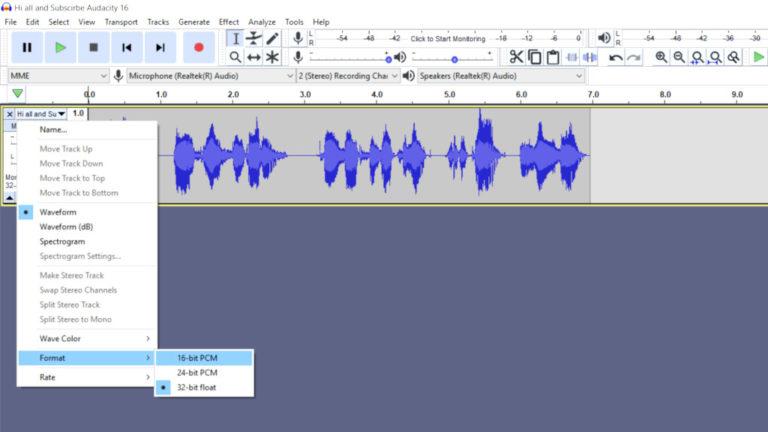Image resolution: width=768 pixels, height=432 pixels.
Task: Select 24-bit PCM sample format
Action: coord(197,372)
